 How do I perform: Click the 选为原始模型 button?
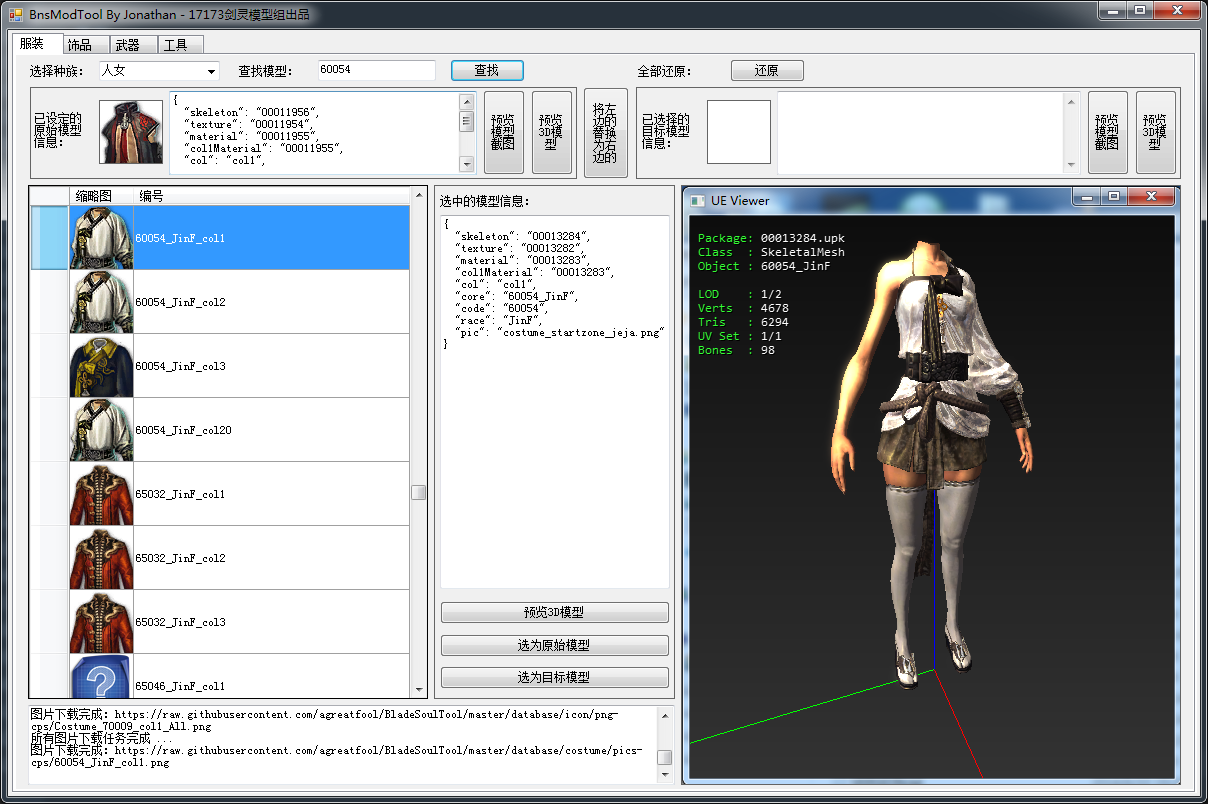click(x=555, y=645)
